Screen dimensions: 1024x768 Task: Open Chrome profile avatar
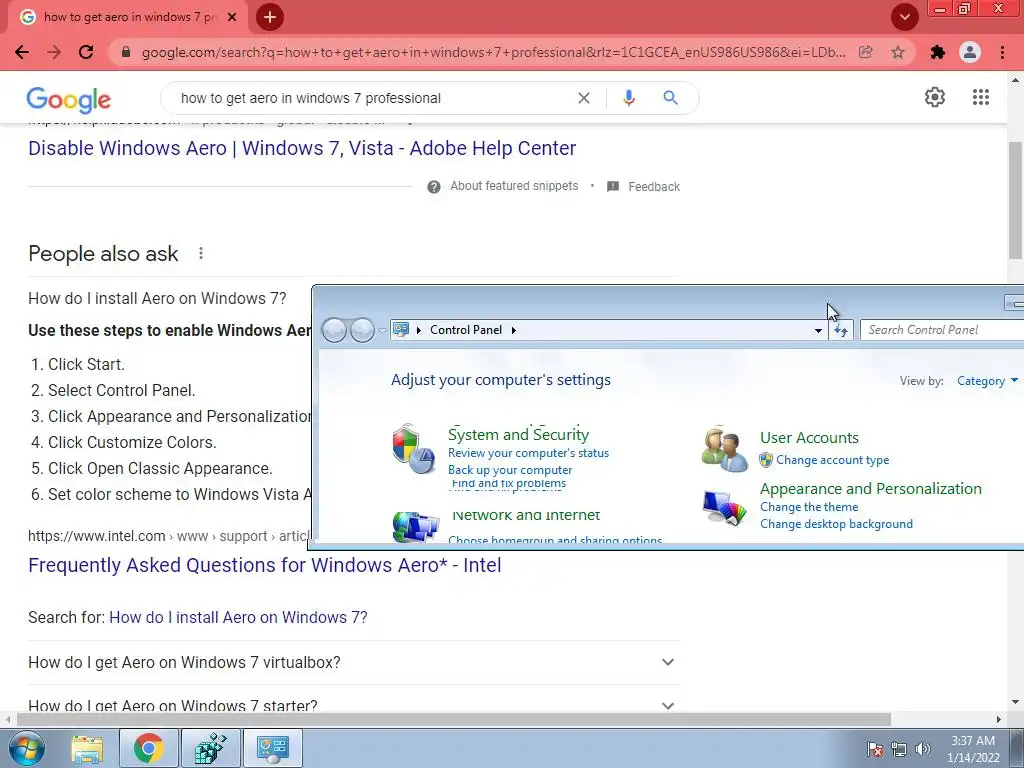(x=970, y=52)
